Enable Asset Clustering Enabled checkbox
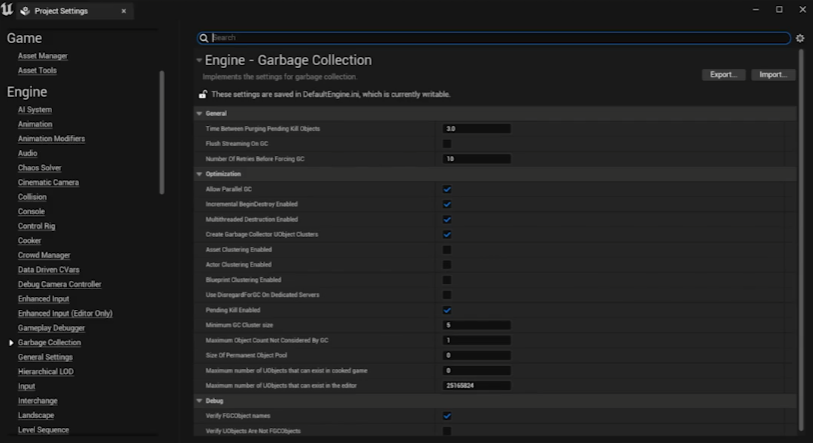The height and width of the screenshot is (443, 813). tap(447, 250)
